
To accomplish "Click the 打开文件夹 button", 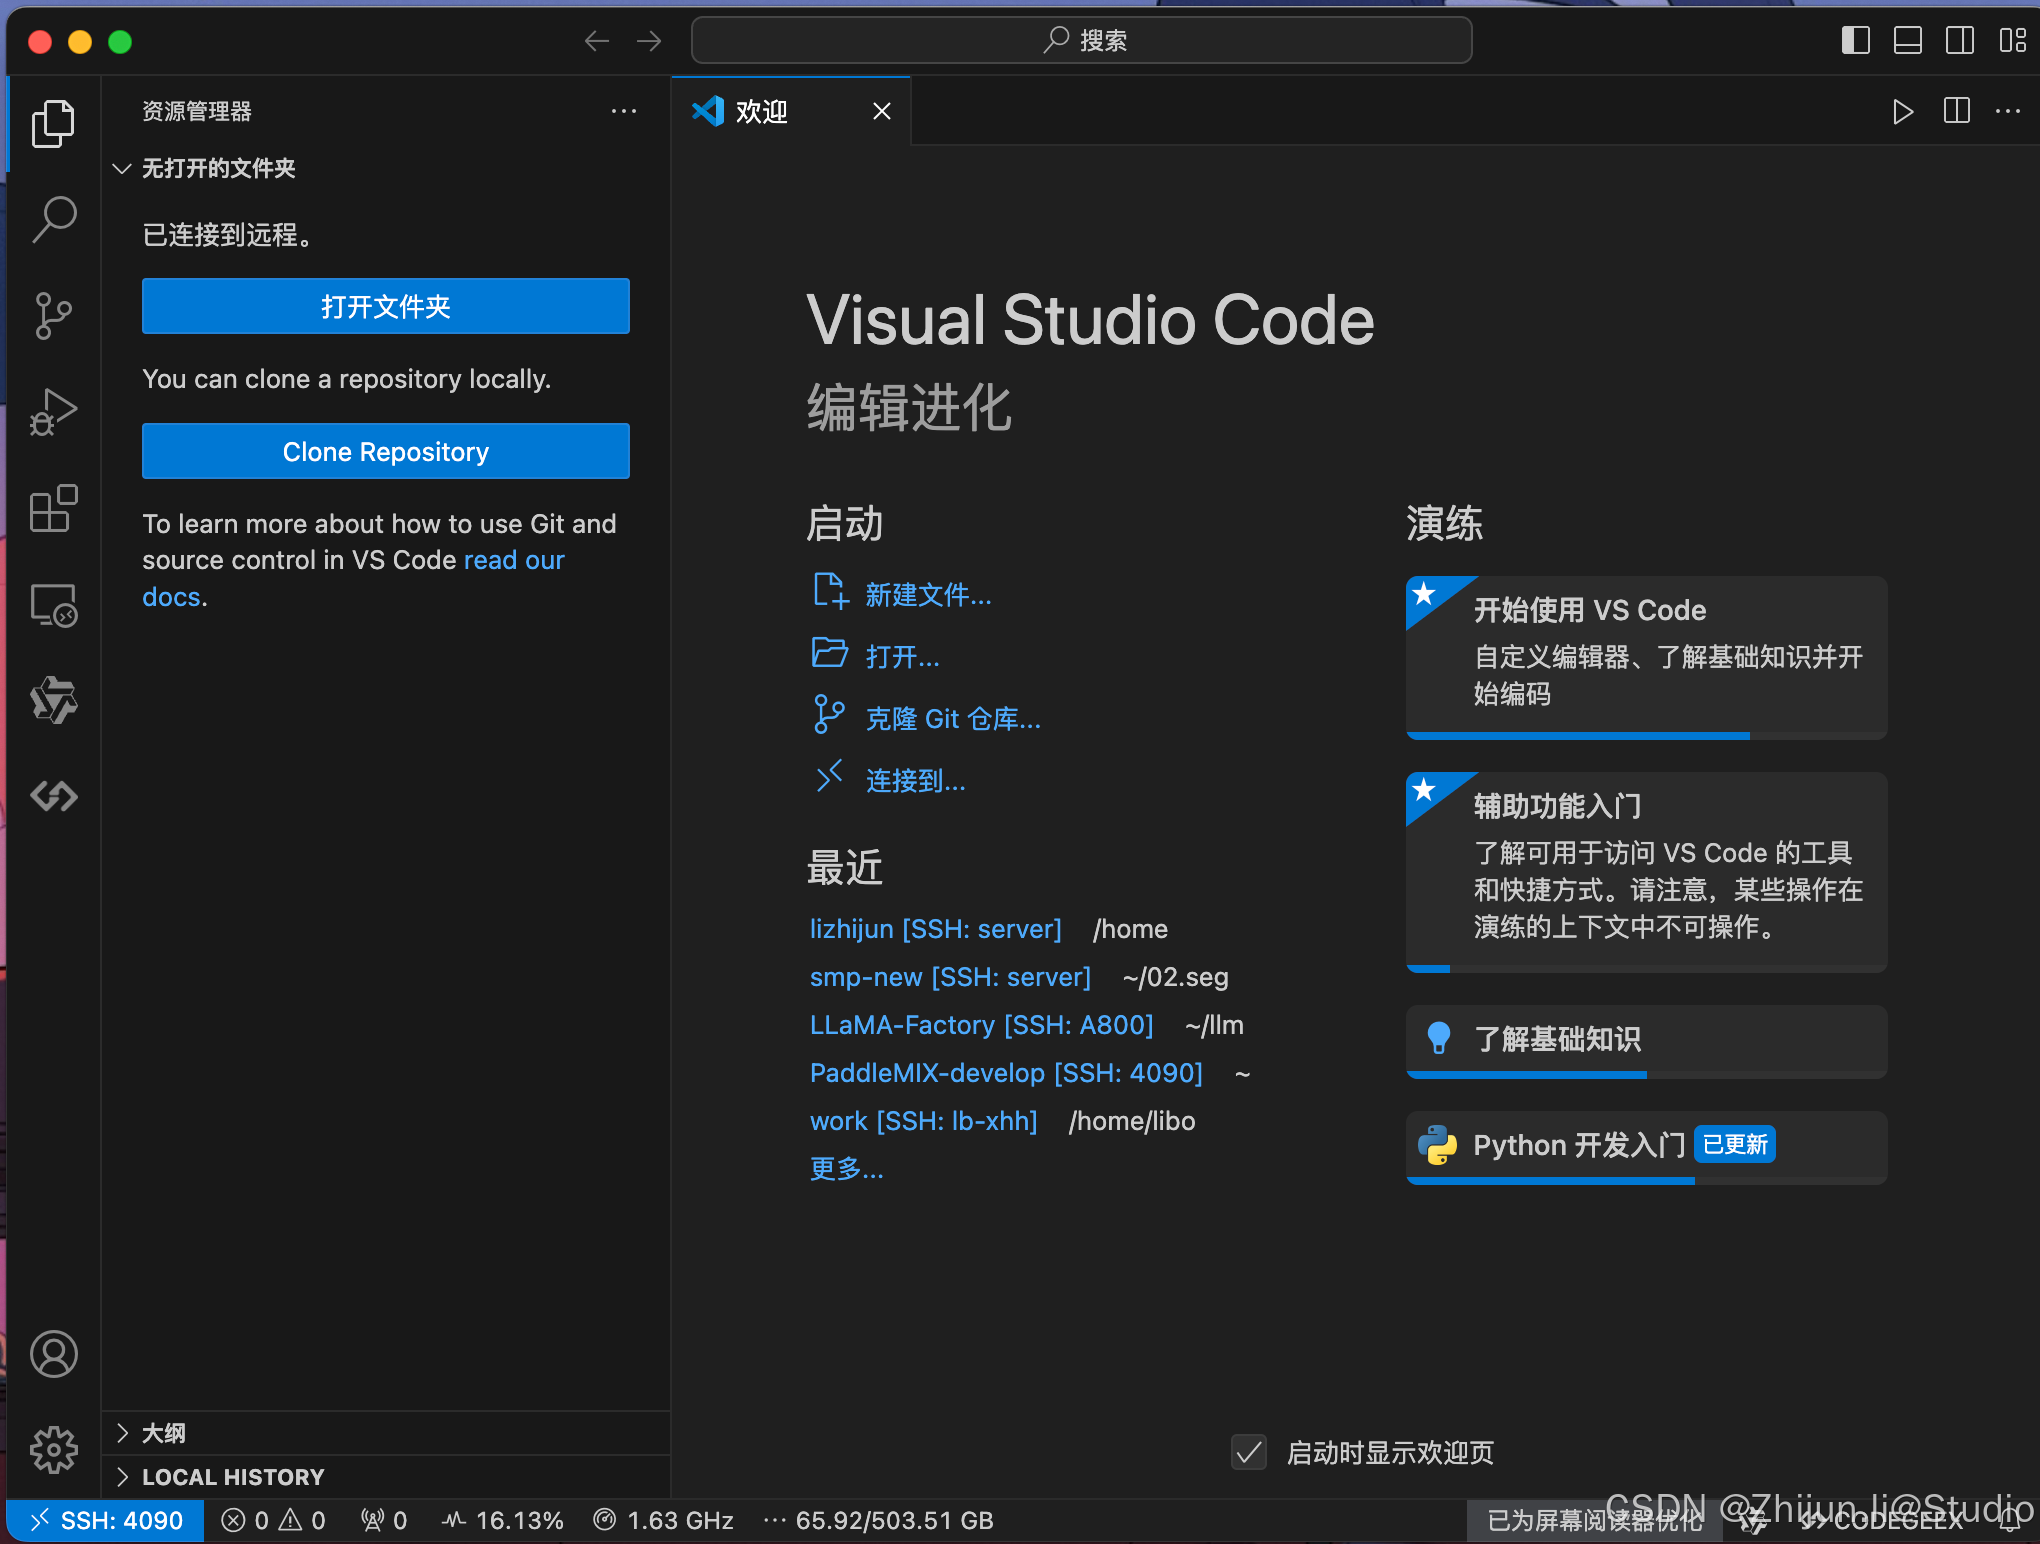I will 385,306.
